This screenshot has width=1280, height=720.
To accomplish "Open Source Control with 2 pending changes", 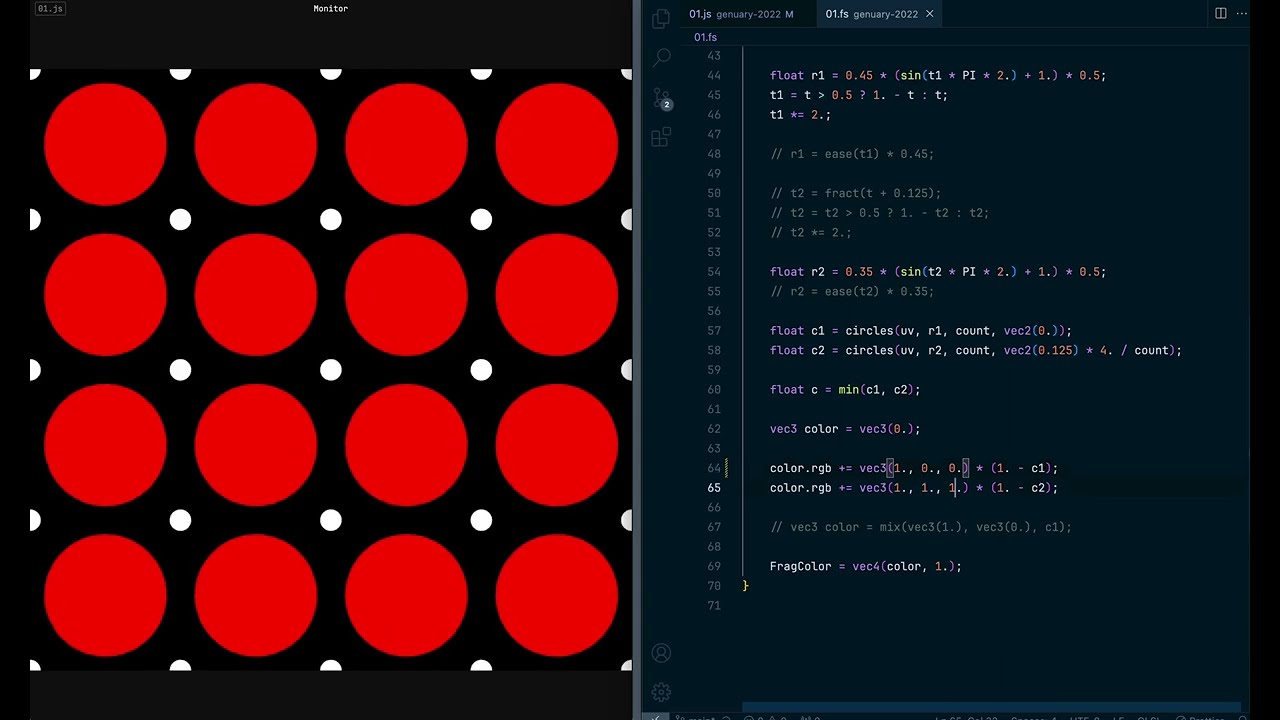I will (661, 98).
